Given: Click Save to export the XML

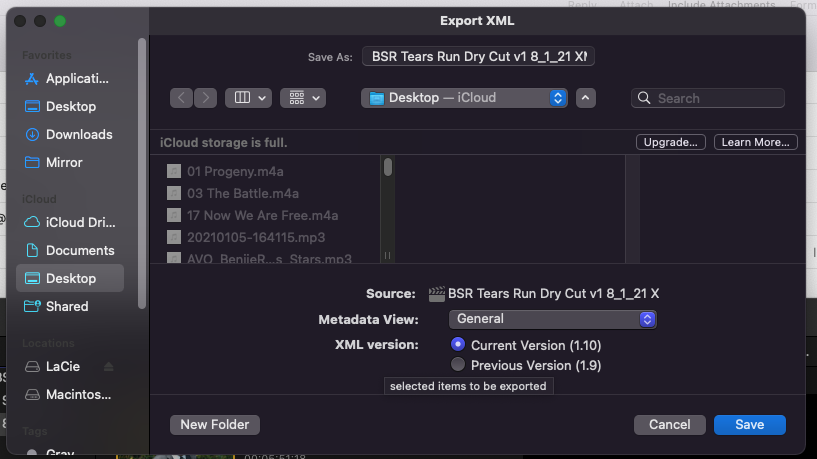Looking at the screenshot, I should (749, 425).
